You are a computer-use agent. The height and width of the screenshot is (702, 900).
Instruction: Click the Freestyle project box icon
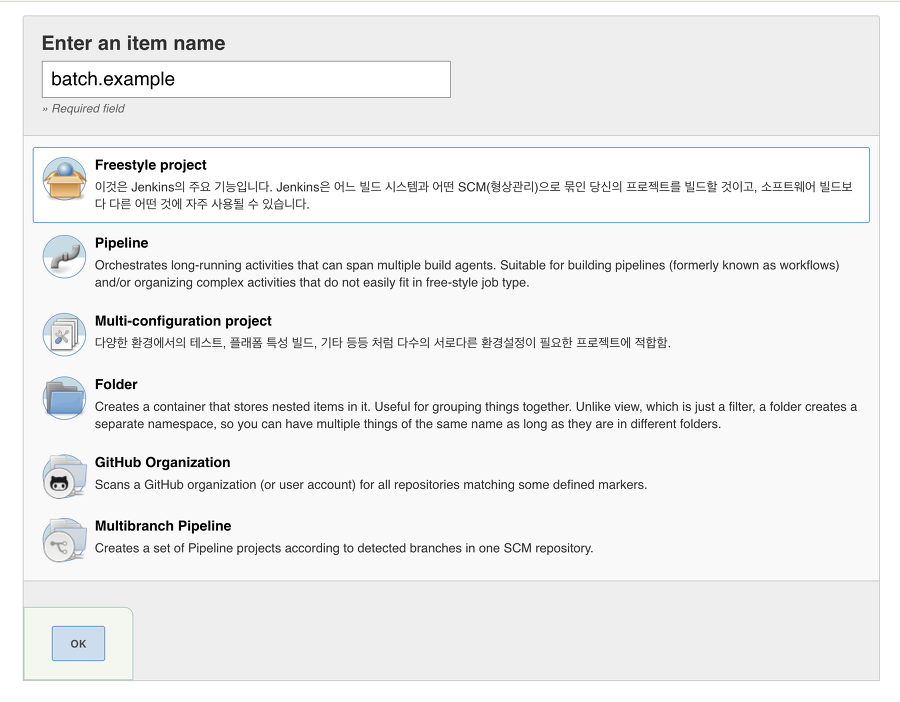coord(64,179)
